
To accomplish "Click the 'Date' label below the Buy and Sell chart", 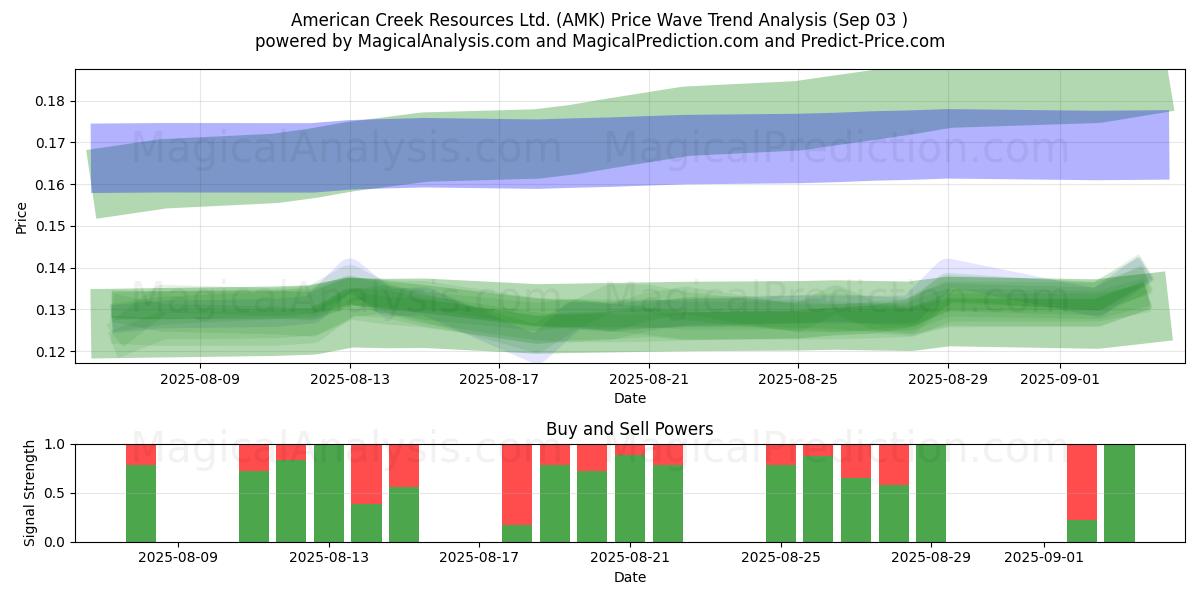I will click(630, 577).
